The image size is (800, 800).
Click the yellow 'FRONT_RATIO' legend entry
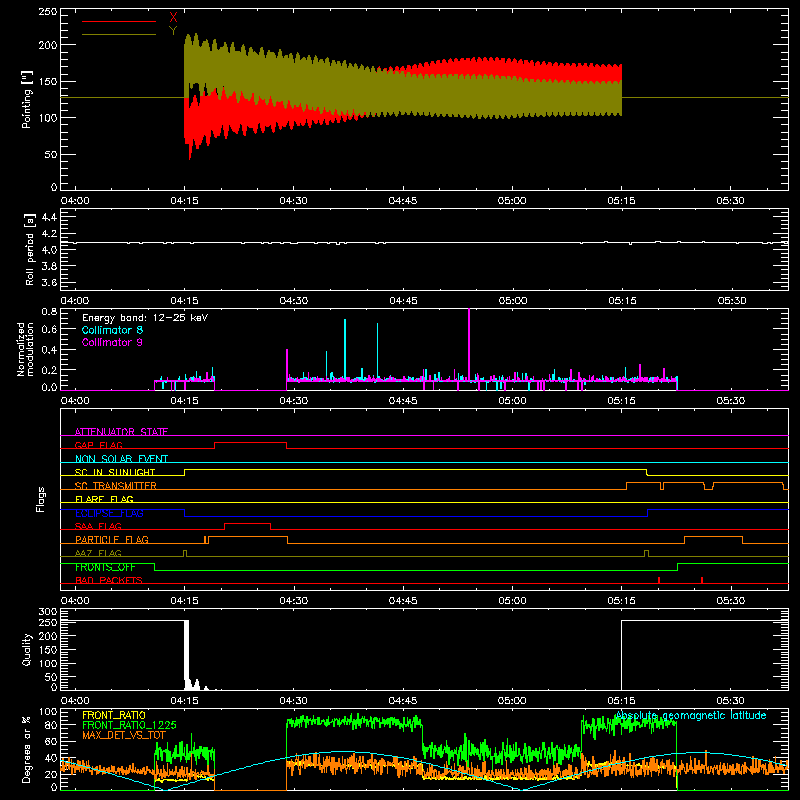click(x=114, y=715)
